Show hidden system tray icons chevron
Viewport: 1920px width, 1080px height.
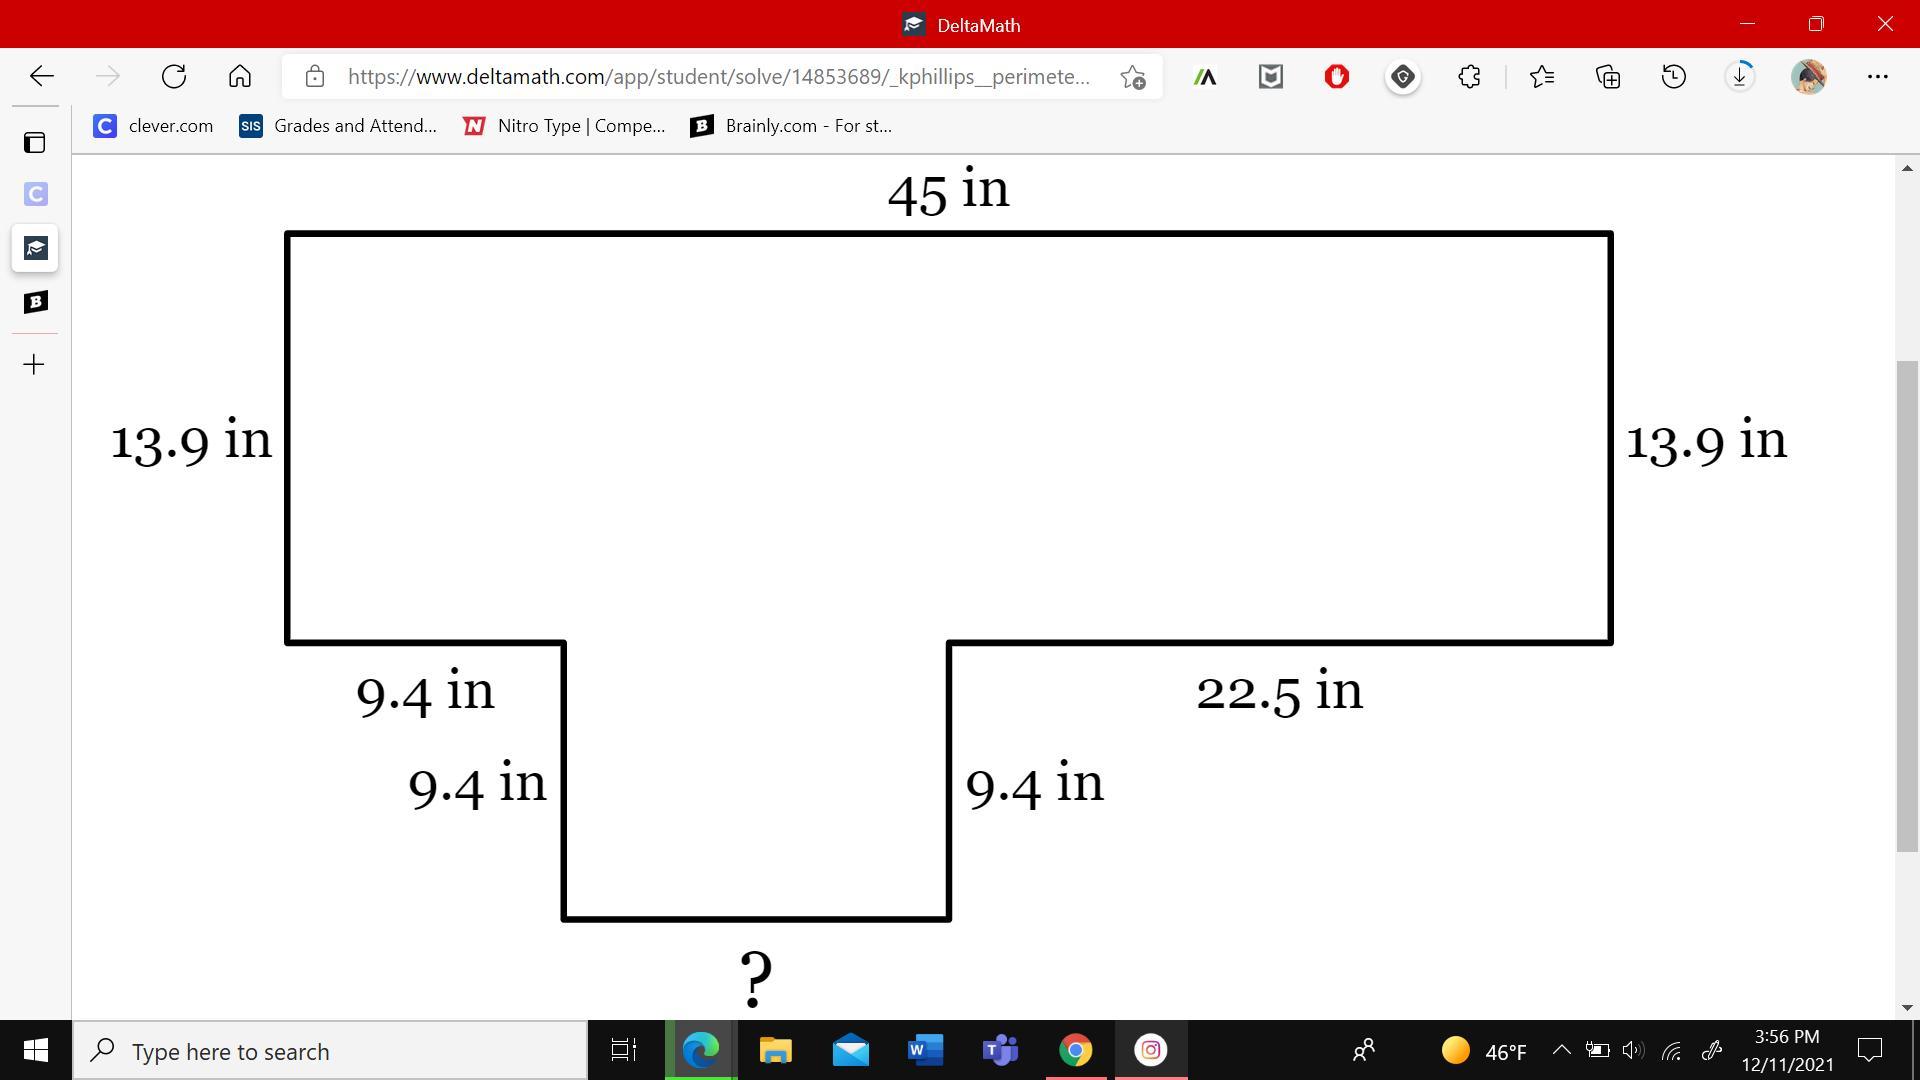pos(1561,1050)
